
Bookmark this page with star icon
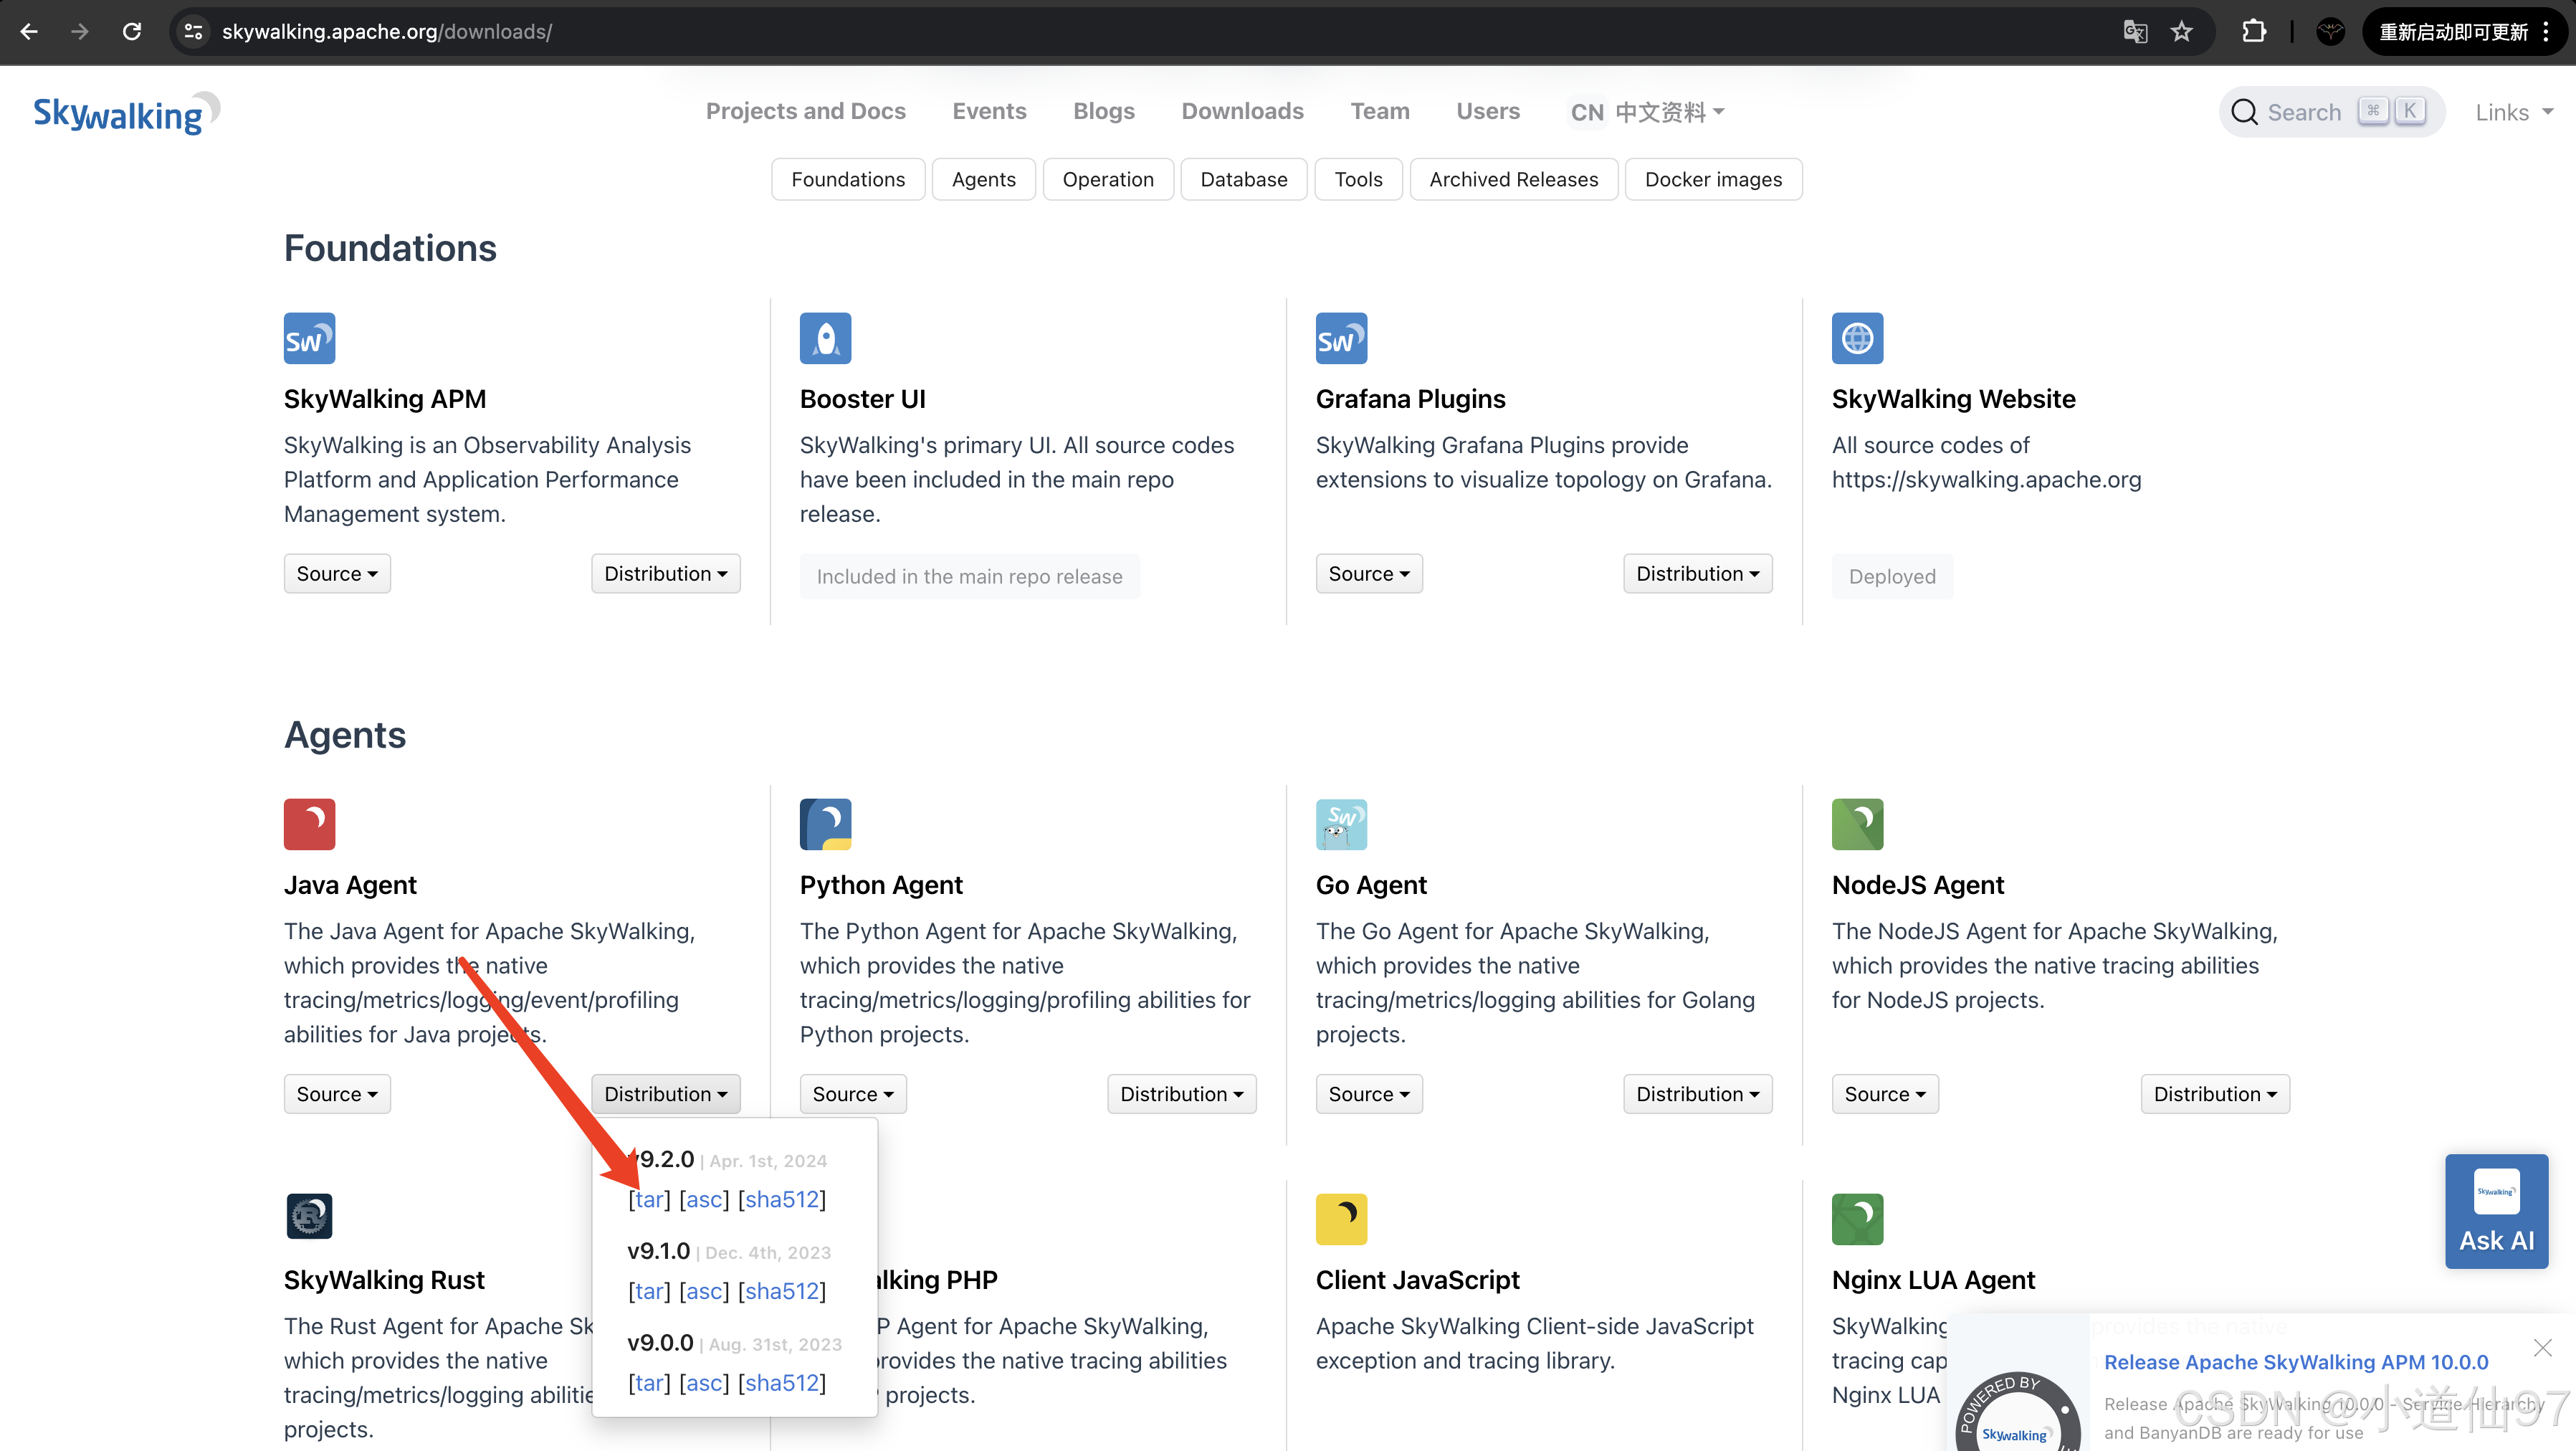point(2182,31)
